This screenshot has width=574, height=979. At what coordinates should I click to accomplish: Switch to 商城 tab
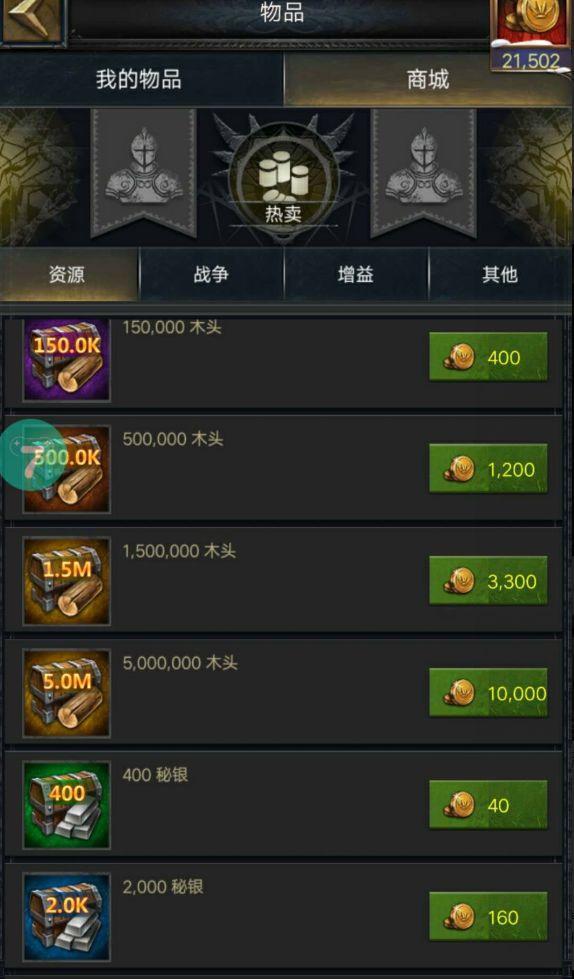[x=428, y=79]
